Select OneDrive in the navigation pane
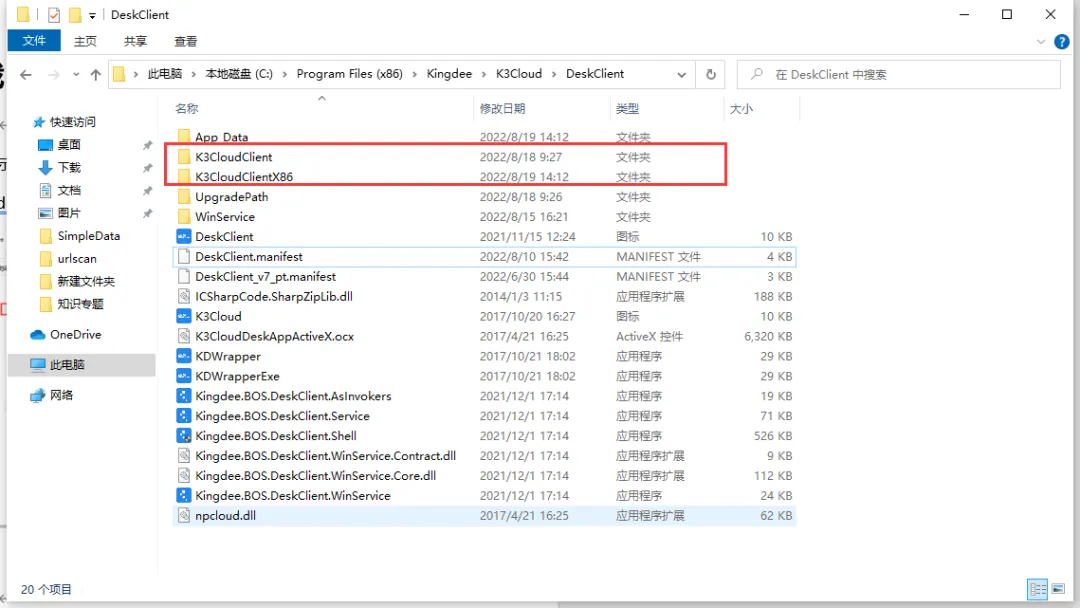 [75, 335]
